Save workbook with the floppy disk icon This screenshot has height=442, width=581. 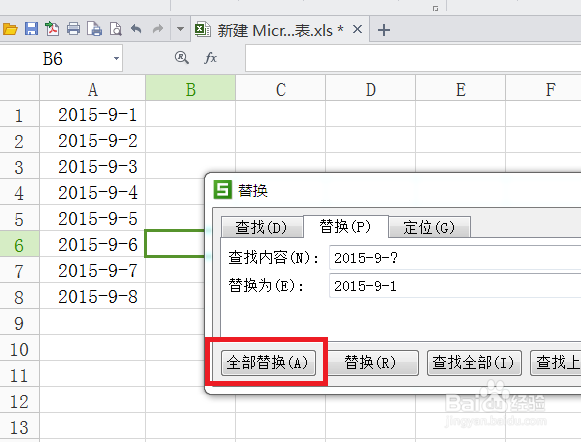[31, 29]
